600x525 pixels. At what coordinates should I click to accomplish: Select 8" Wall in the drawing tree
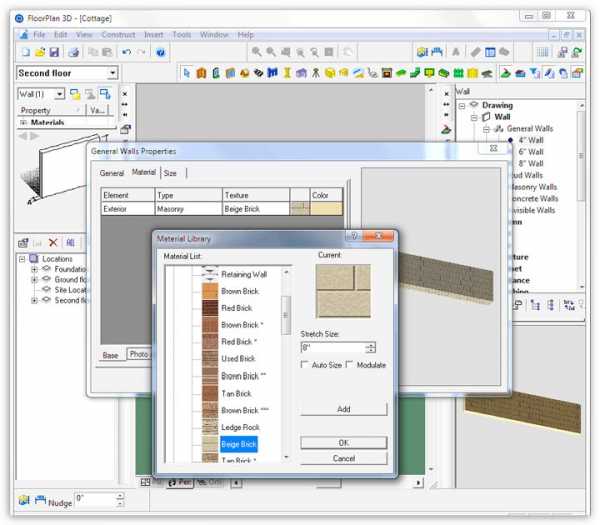(531, 164)
